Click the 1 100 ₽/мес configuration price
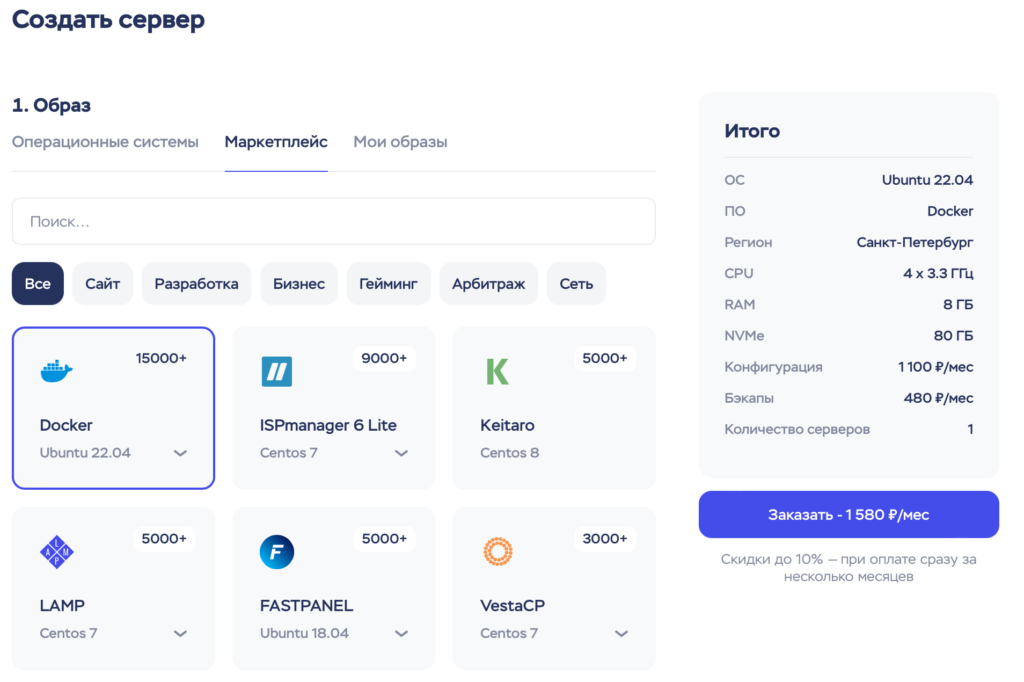1024x682 pixels. [935, 367]
